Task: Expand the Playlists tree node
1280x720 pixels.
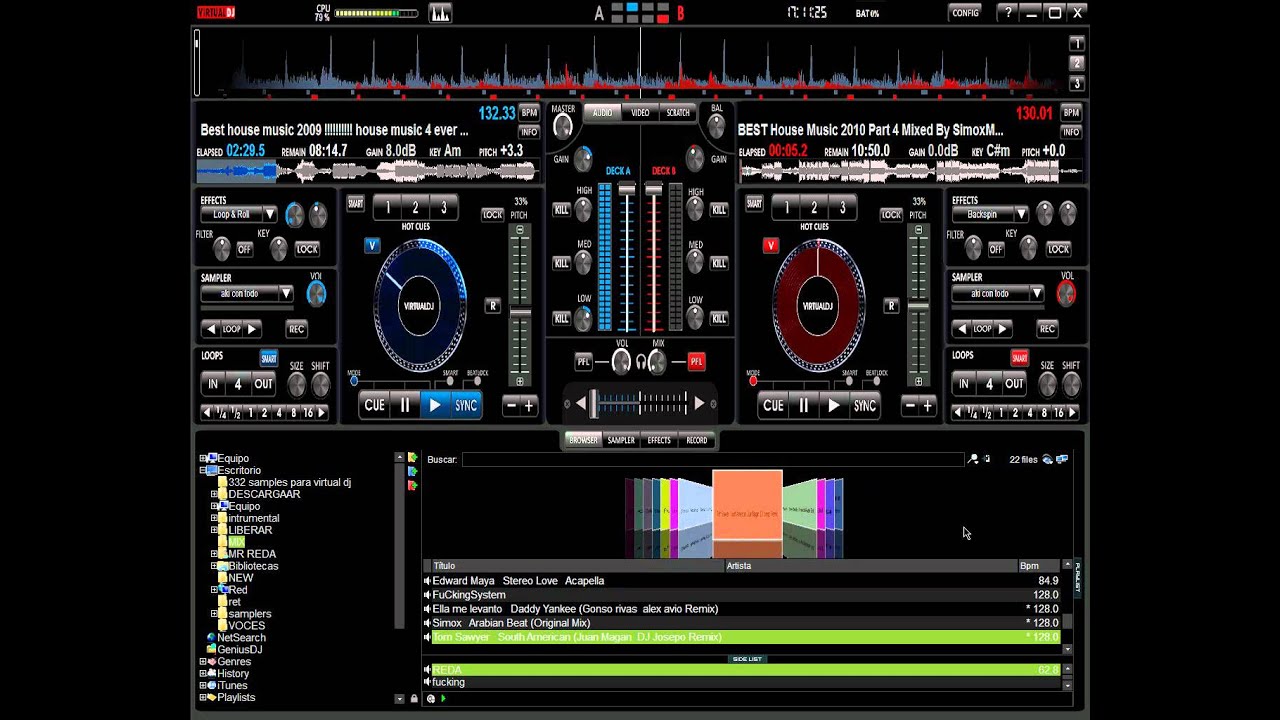Action: (203, 698)
